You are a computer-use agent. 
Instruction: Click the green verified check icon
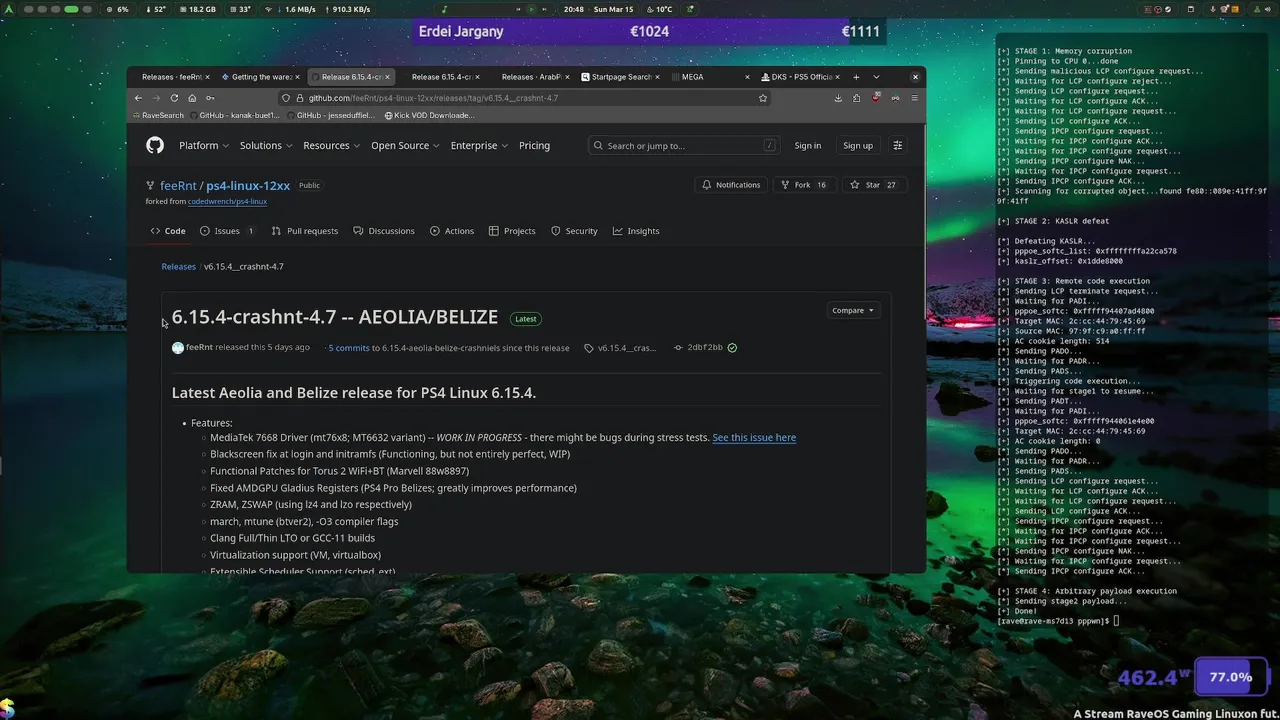point(732,348)
